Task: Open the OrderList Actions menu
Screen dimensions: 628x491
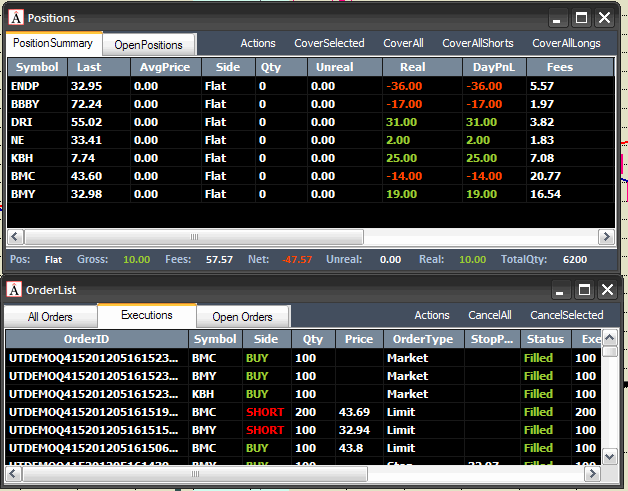Action: click(432, 315)
